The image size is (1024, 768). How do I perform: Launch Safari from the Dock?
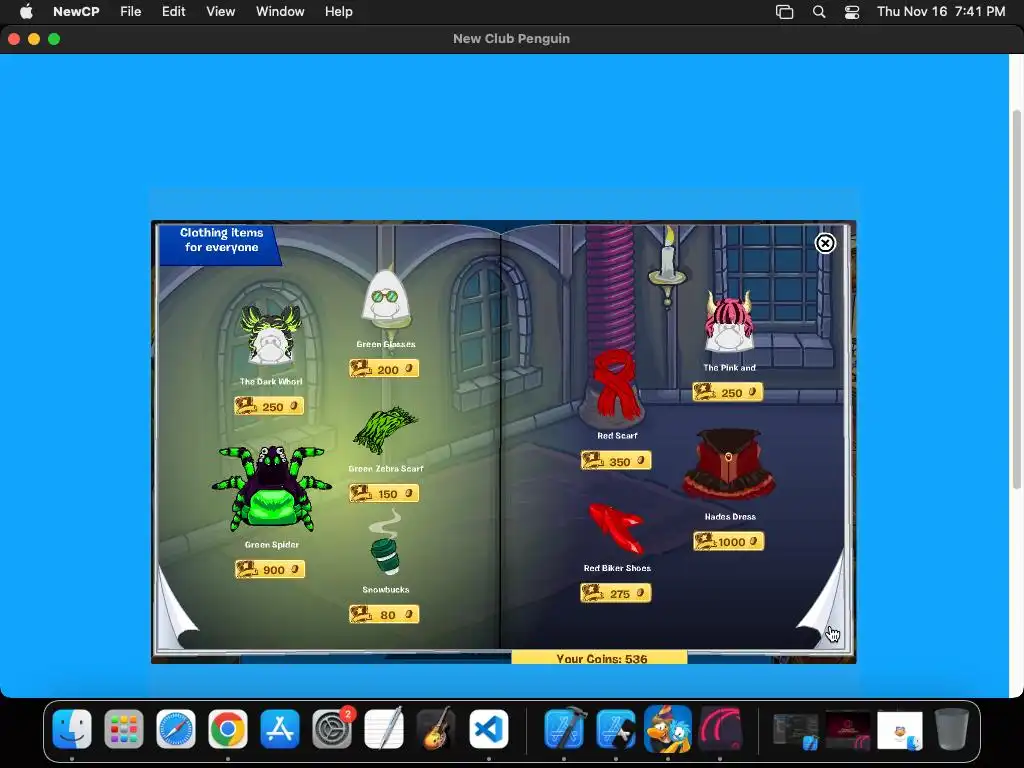[x=176, y=728]
